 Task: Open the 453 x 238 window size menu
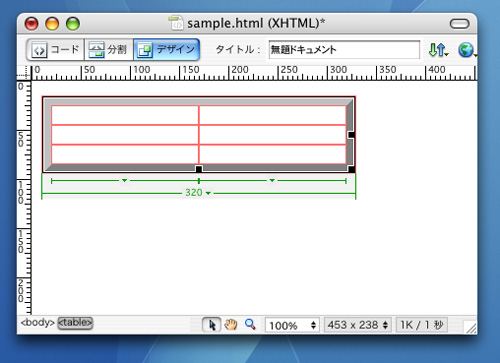(x=358, y=325)
